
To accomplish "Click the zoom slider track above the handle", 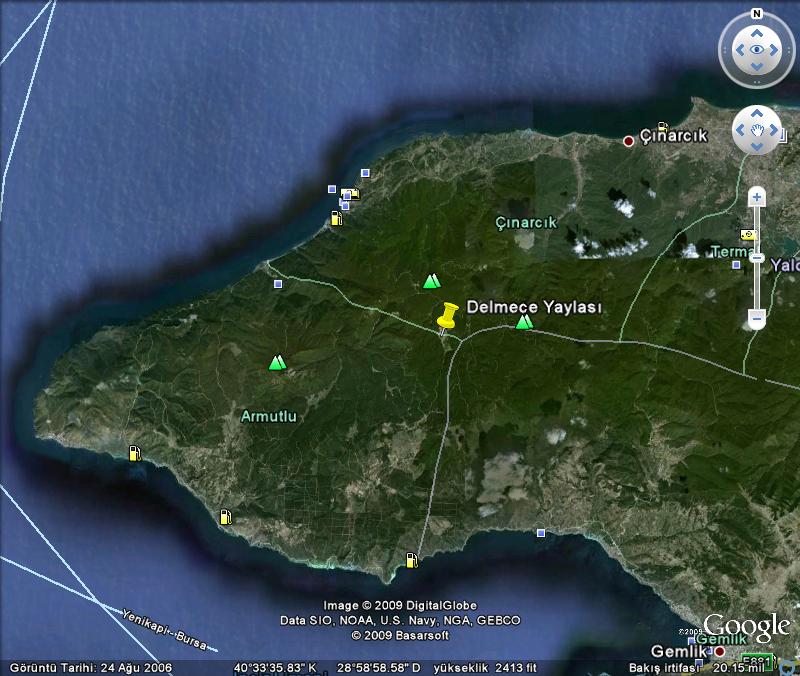I will point(757,230).
